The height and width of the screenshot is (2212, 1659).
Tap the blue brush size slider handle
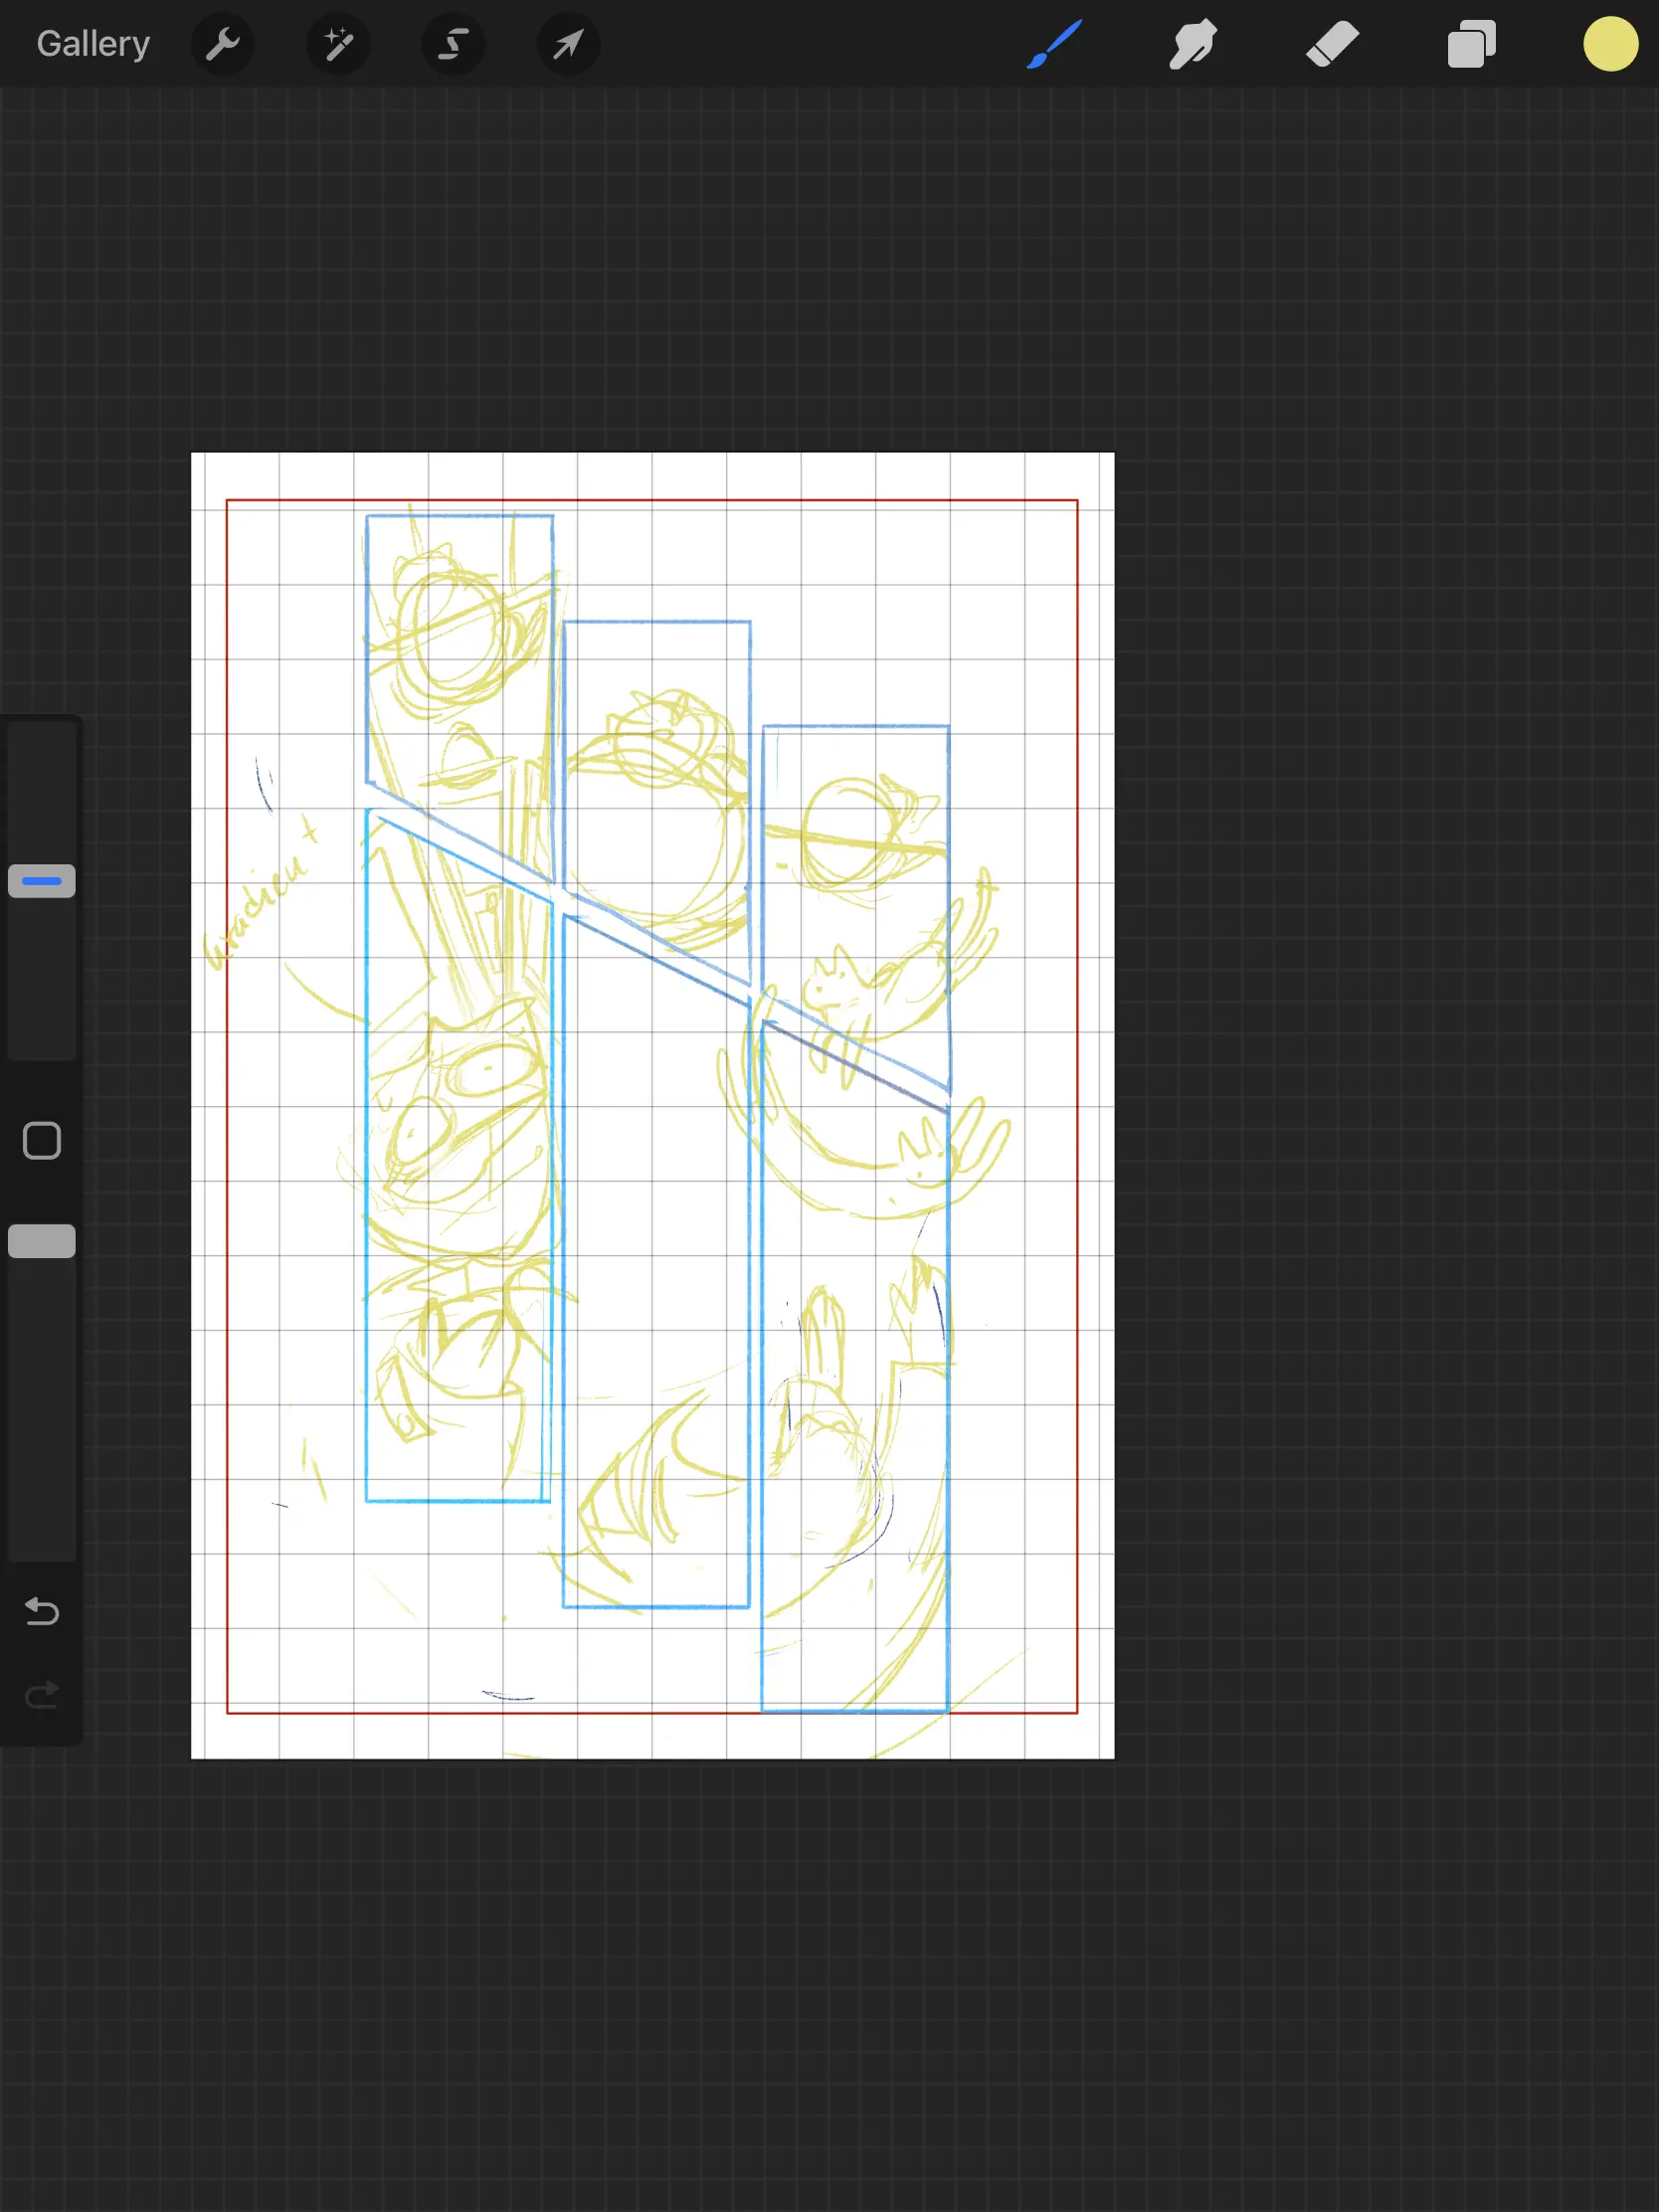coord(42,881)
